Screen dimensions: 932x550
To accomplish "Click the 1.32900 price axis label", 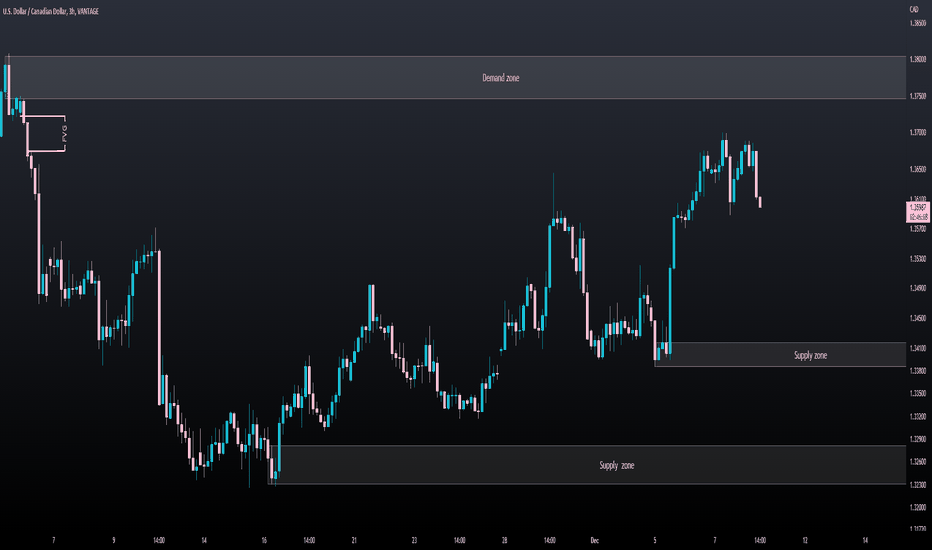I will (x=918, y=439).
